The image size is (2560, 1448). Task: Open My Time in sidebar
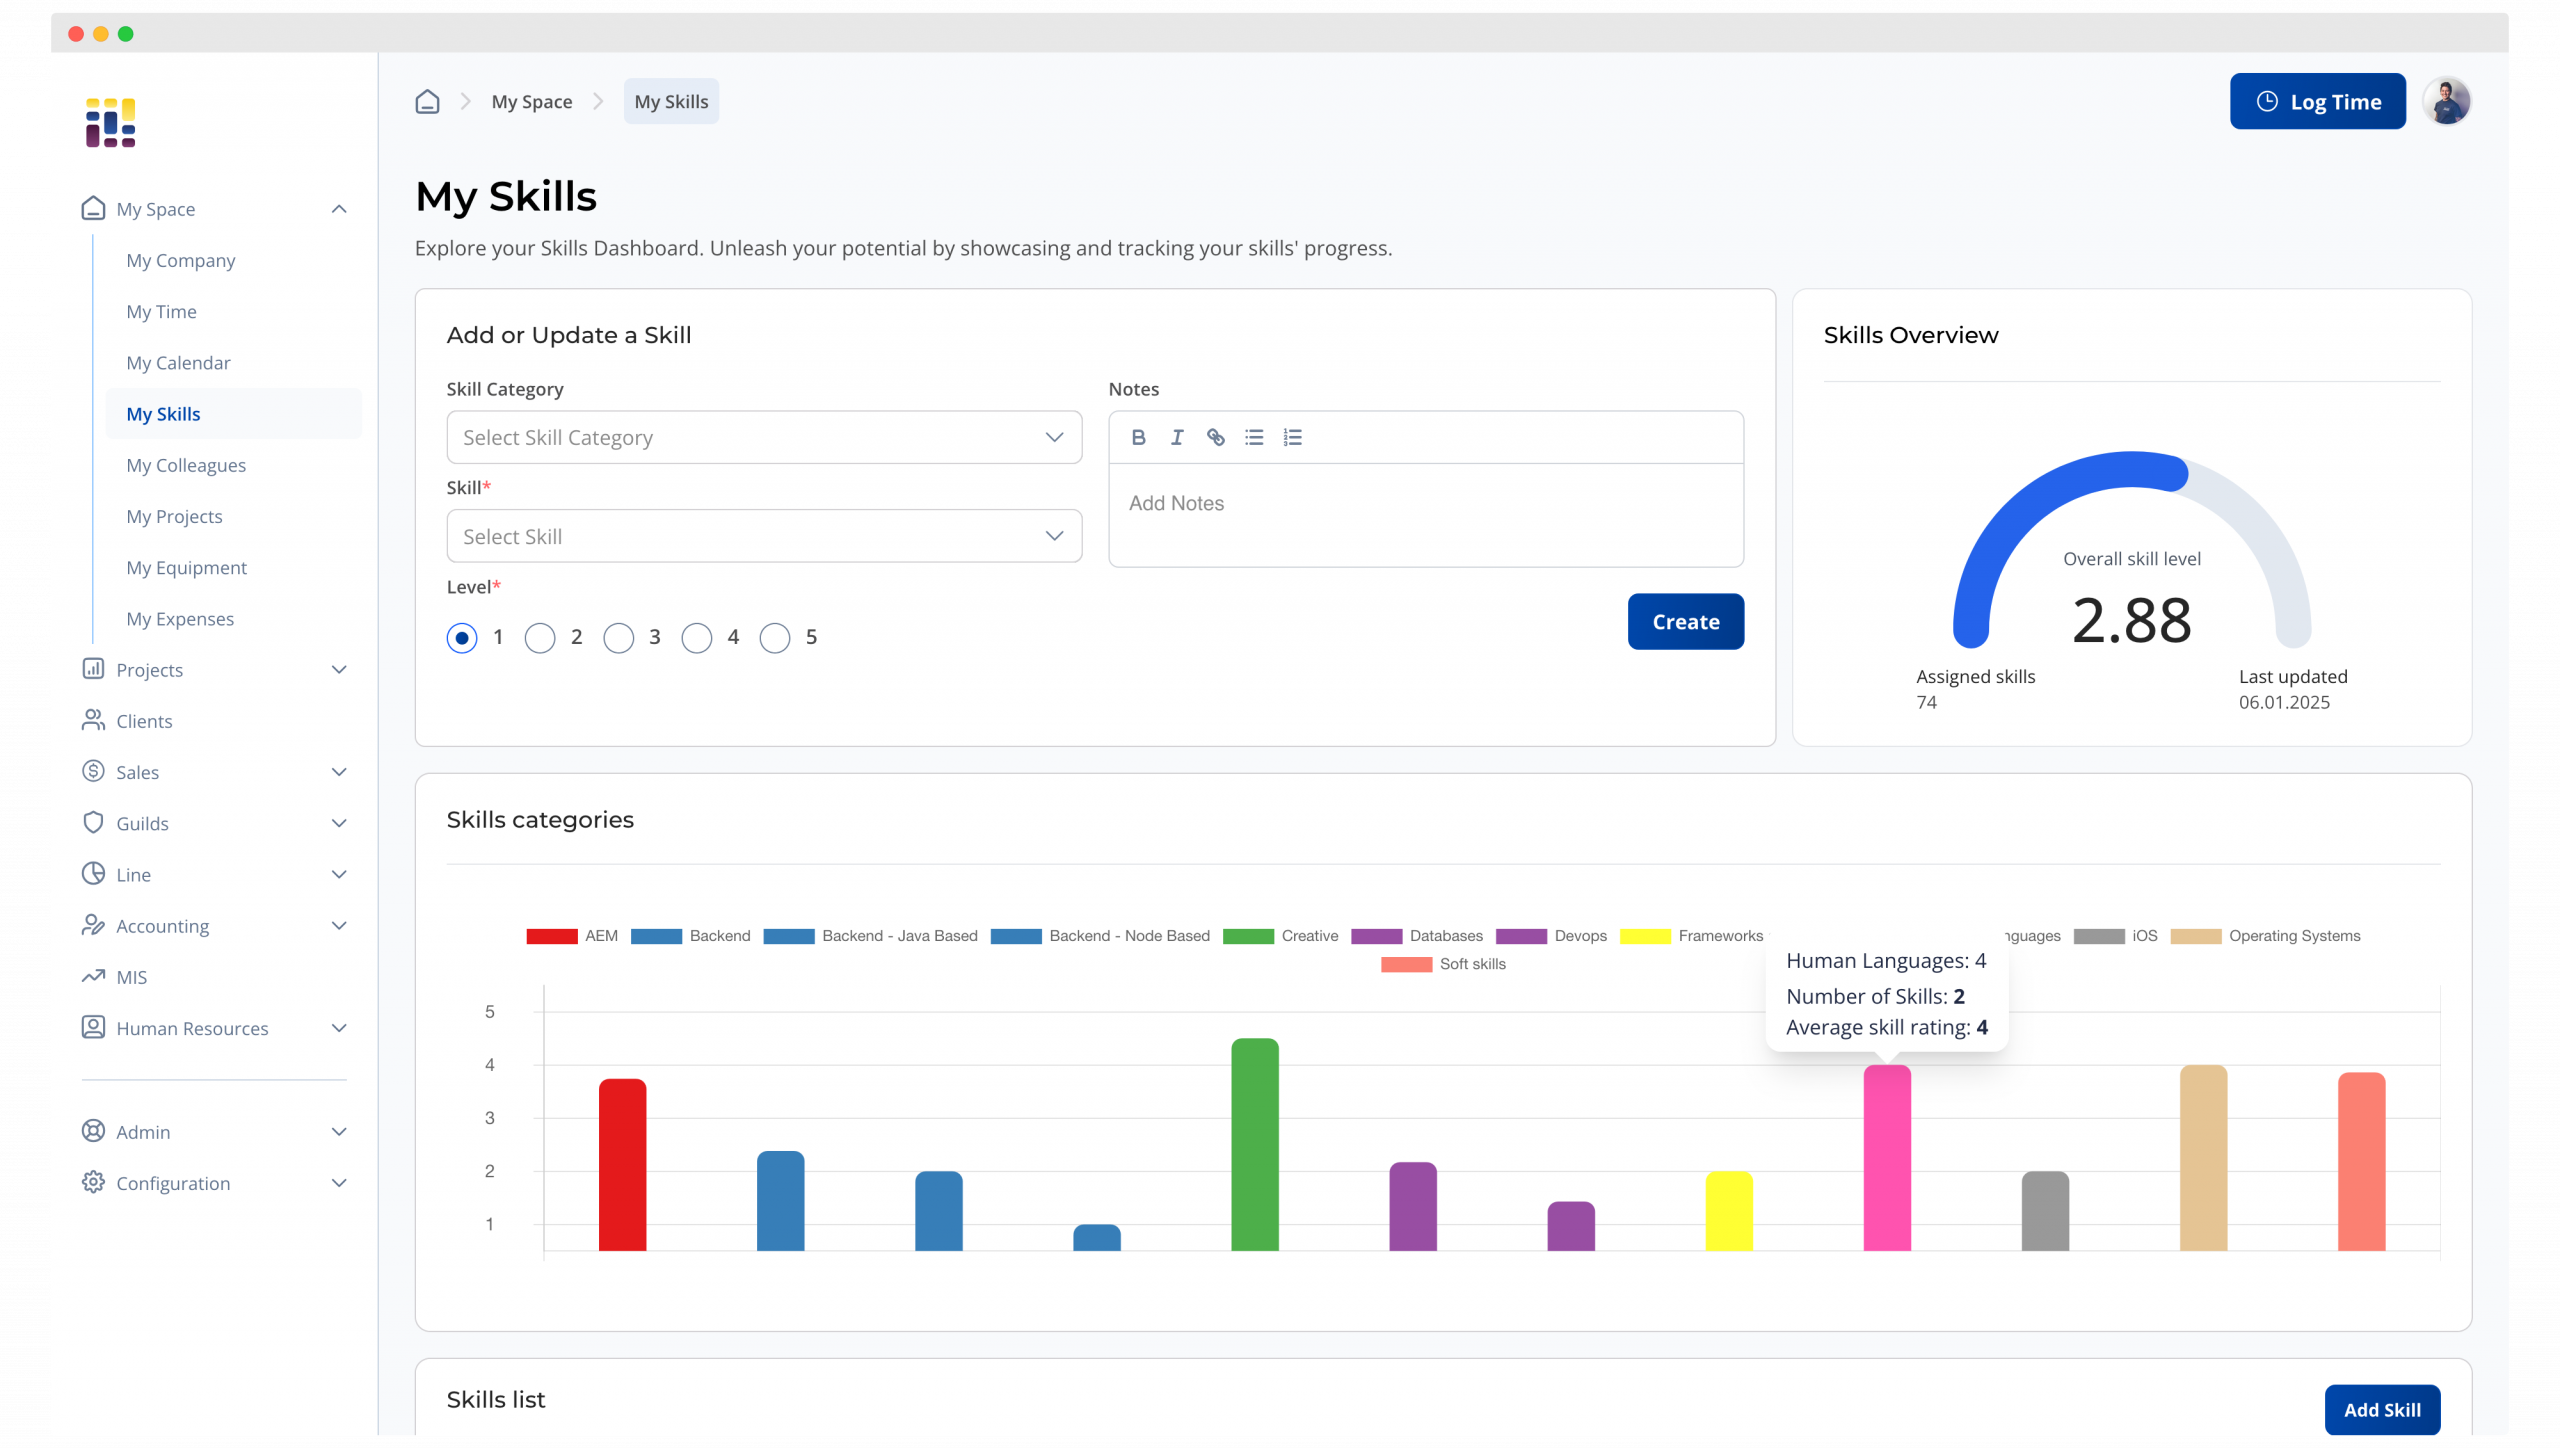161,311
